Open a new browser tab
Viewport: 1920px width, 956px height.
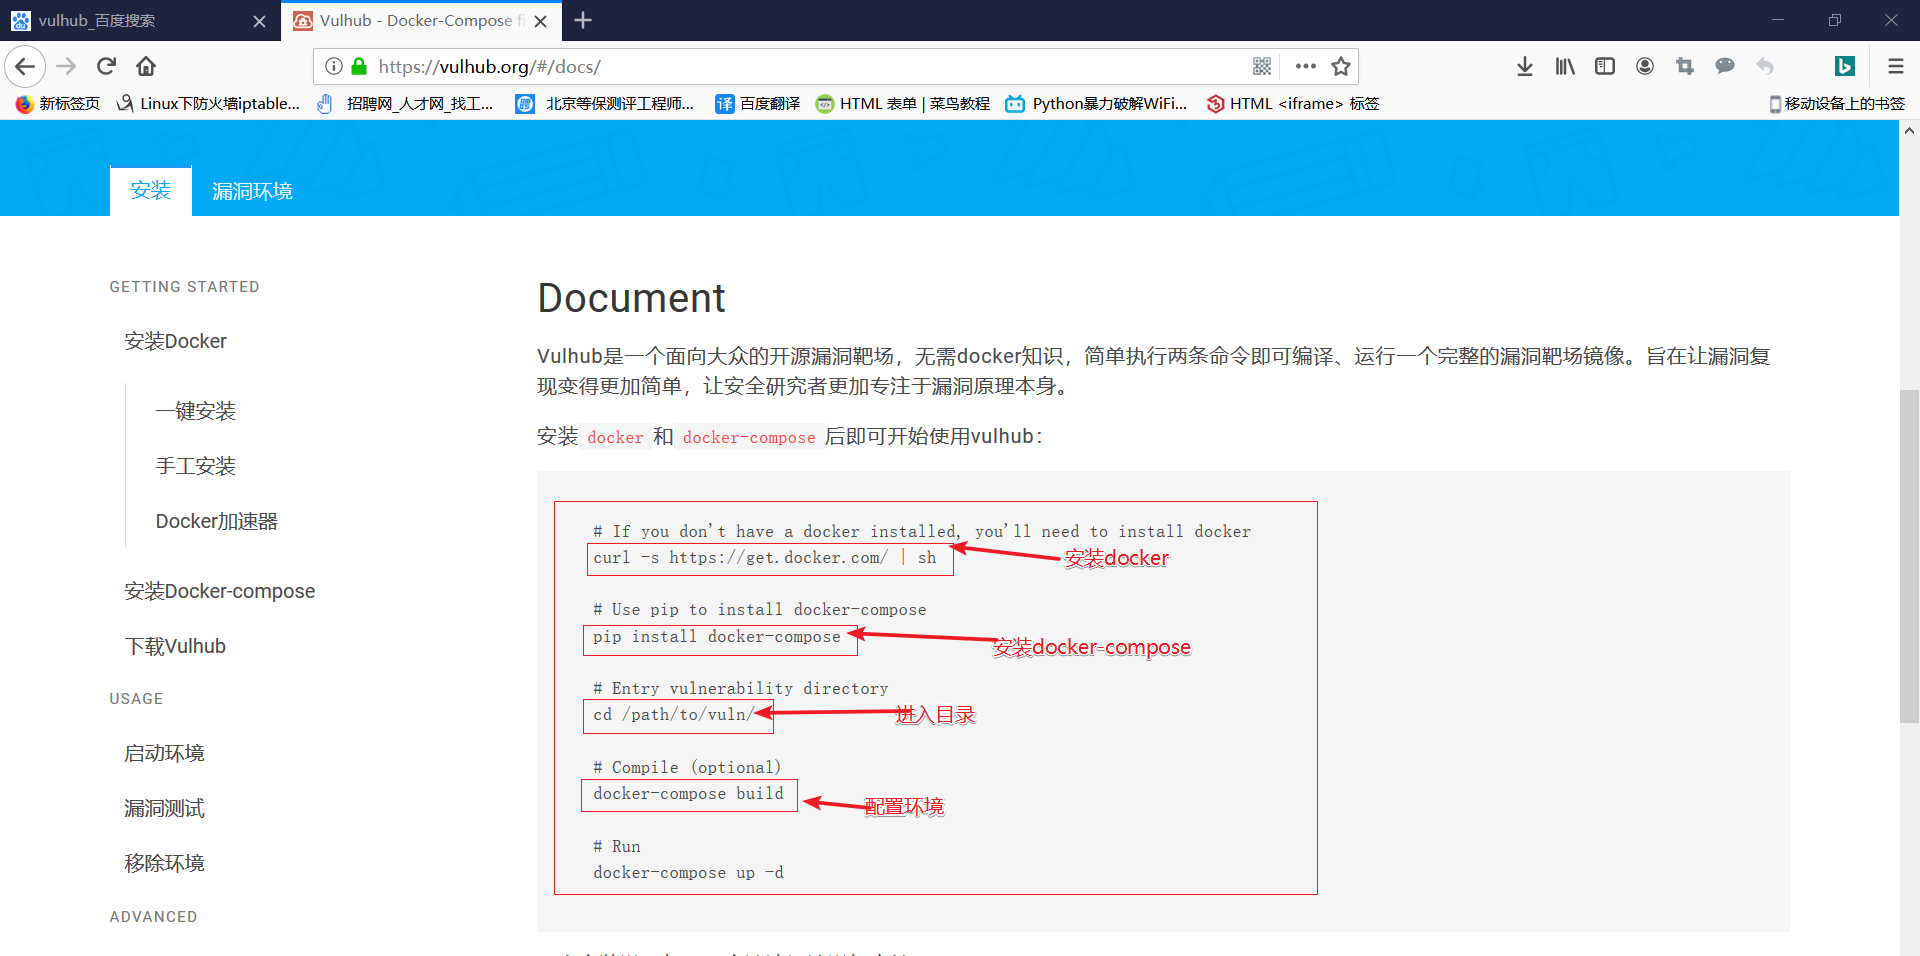(x=583, y=20)
